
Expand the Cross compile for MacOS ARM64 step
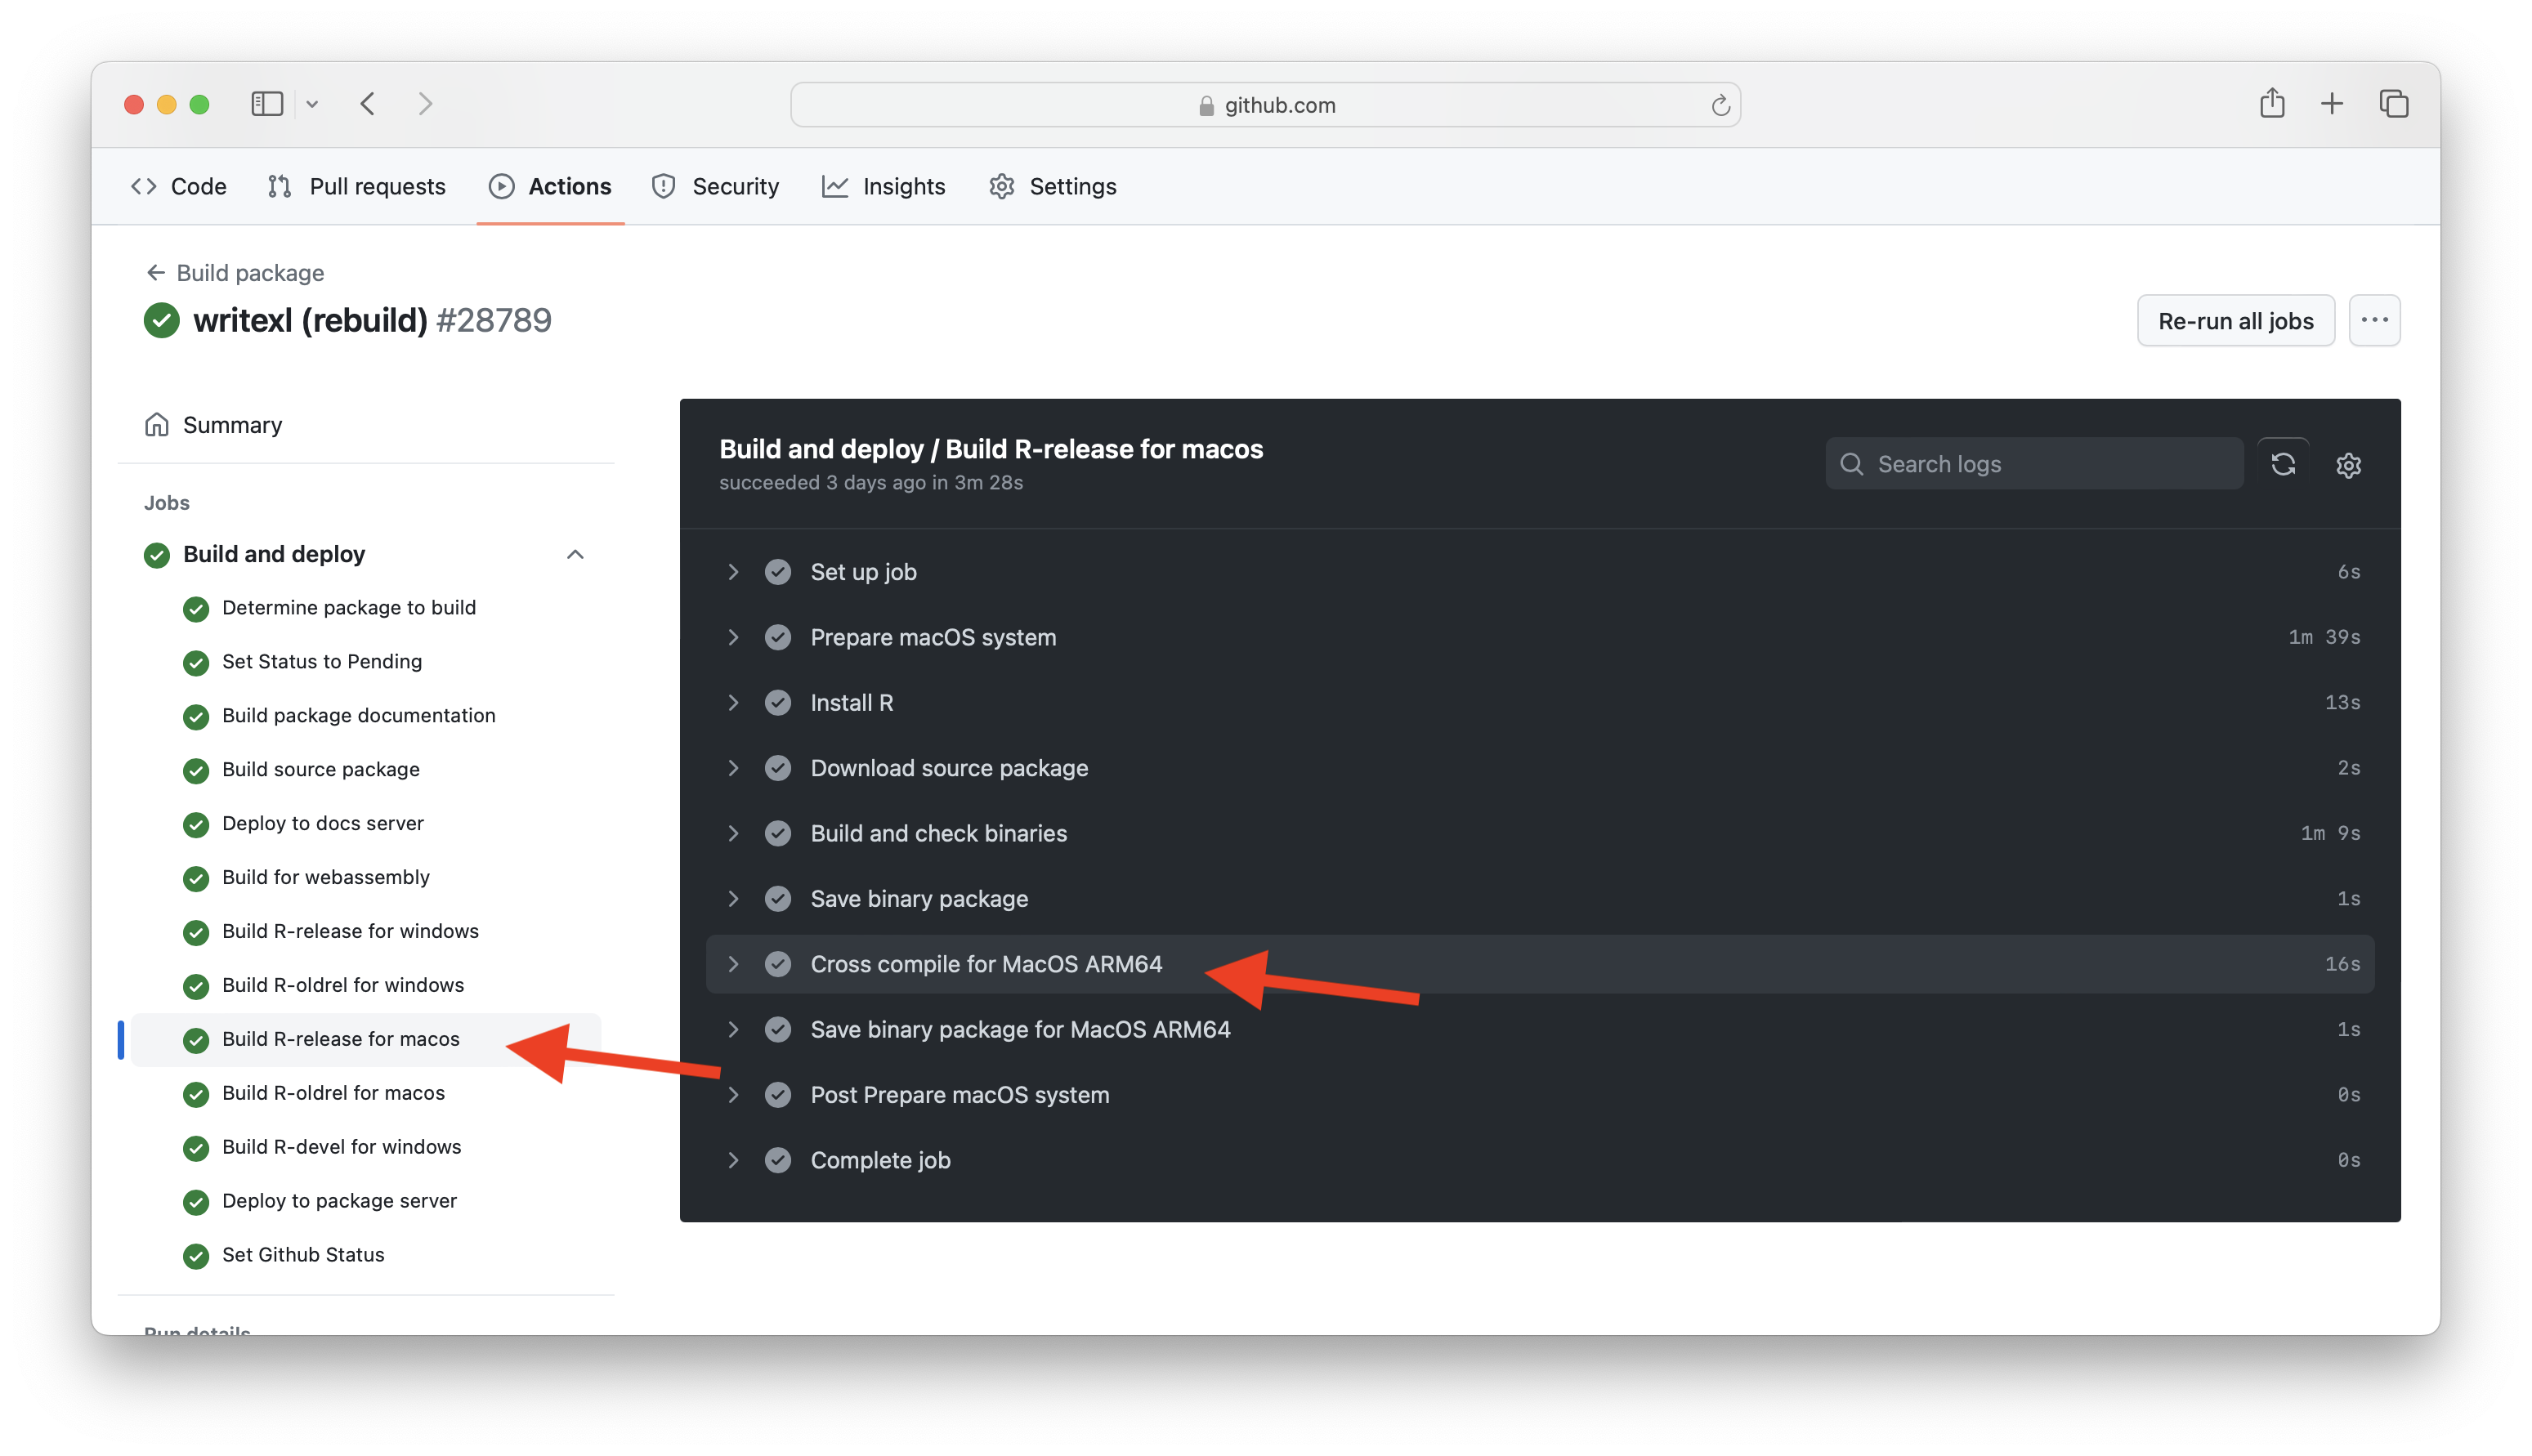(x=733, y=964)
